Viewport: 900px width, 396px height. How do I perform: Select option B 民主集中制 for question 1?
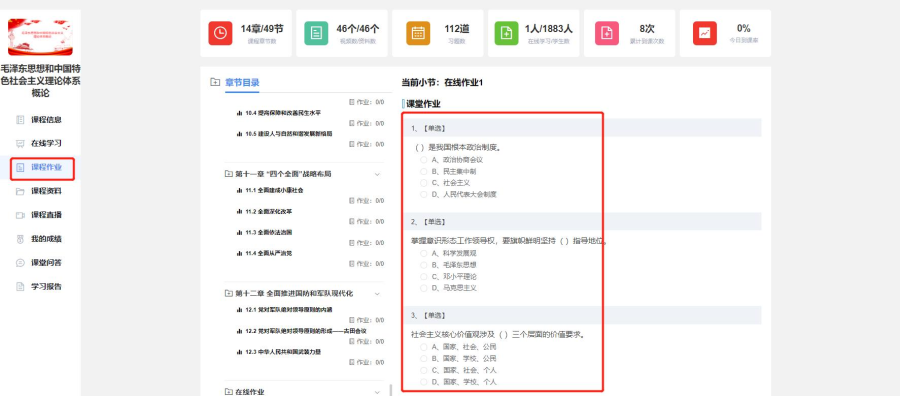(424, 172)
